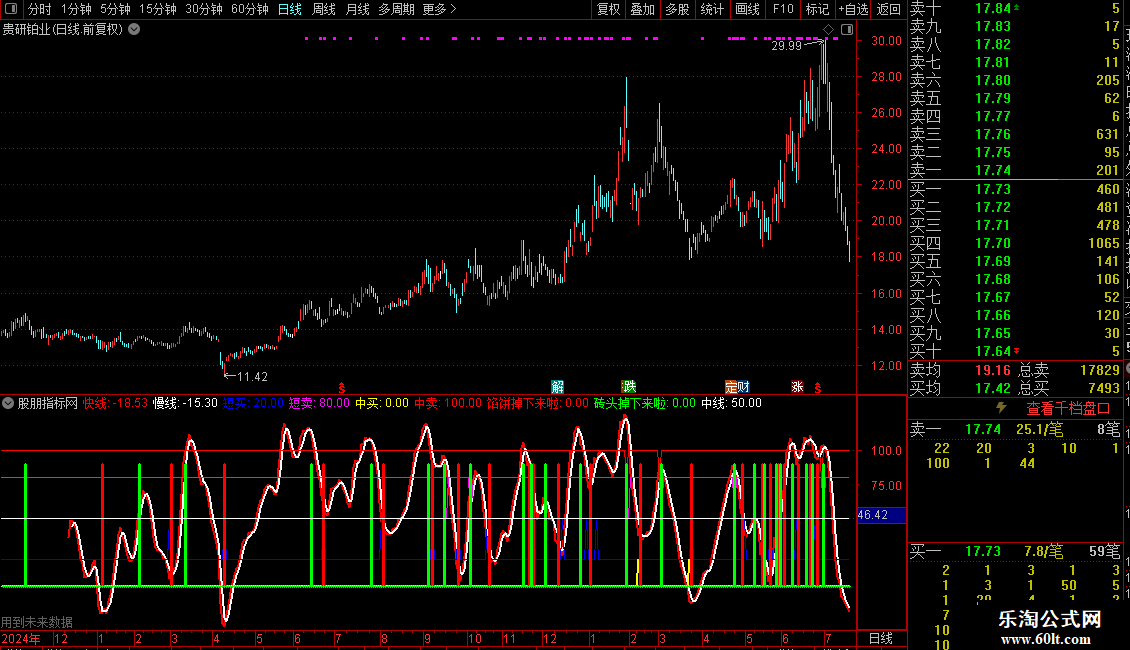Viewport: 1130px width, 650px height.
Task: Click the 买均 17.42 value
Action: coord(993,388)
